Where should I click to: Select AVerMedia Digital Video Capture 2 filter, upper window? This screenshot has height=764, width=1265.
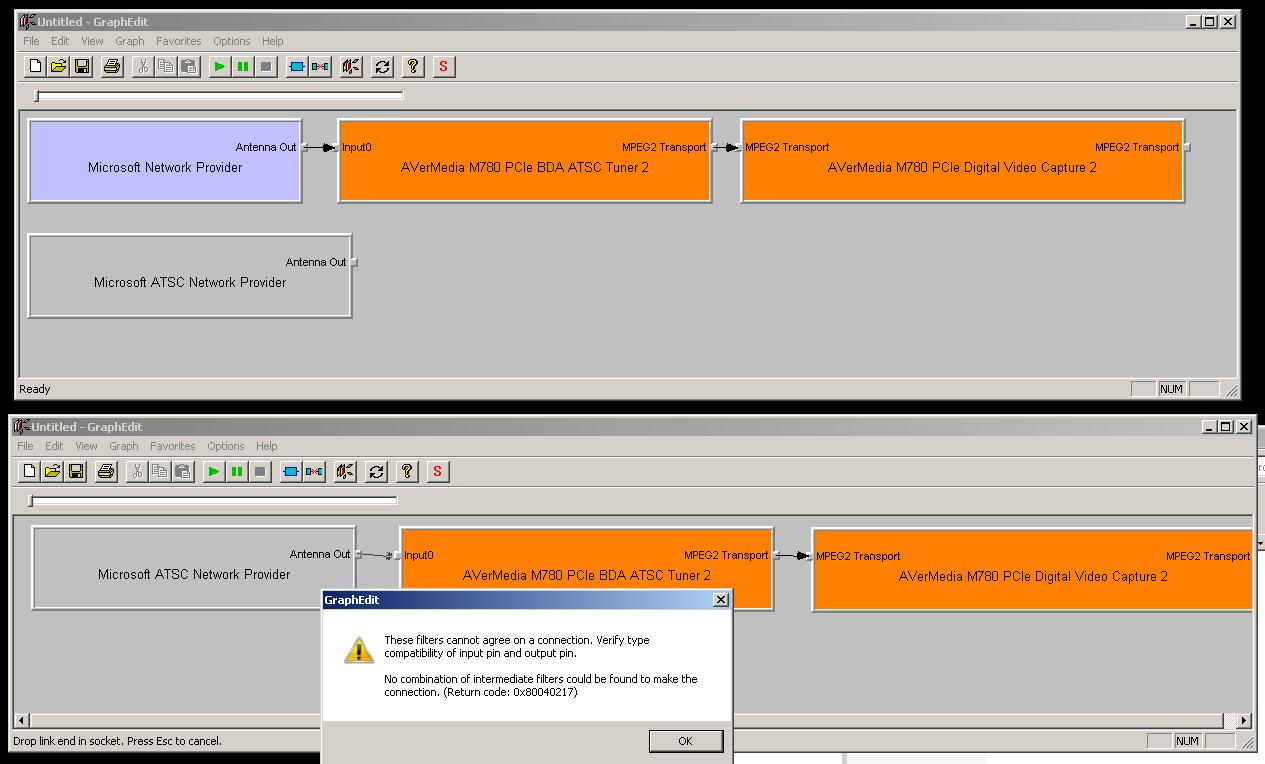click(x=962, y=161)
